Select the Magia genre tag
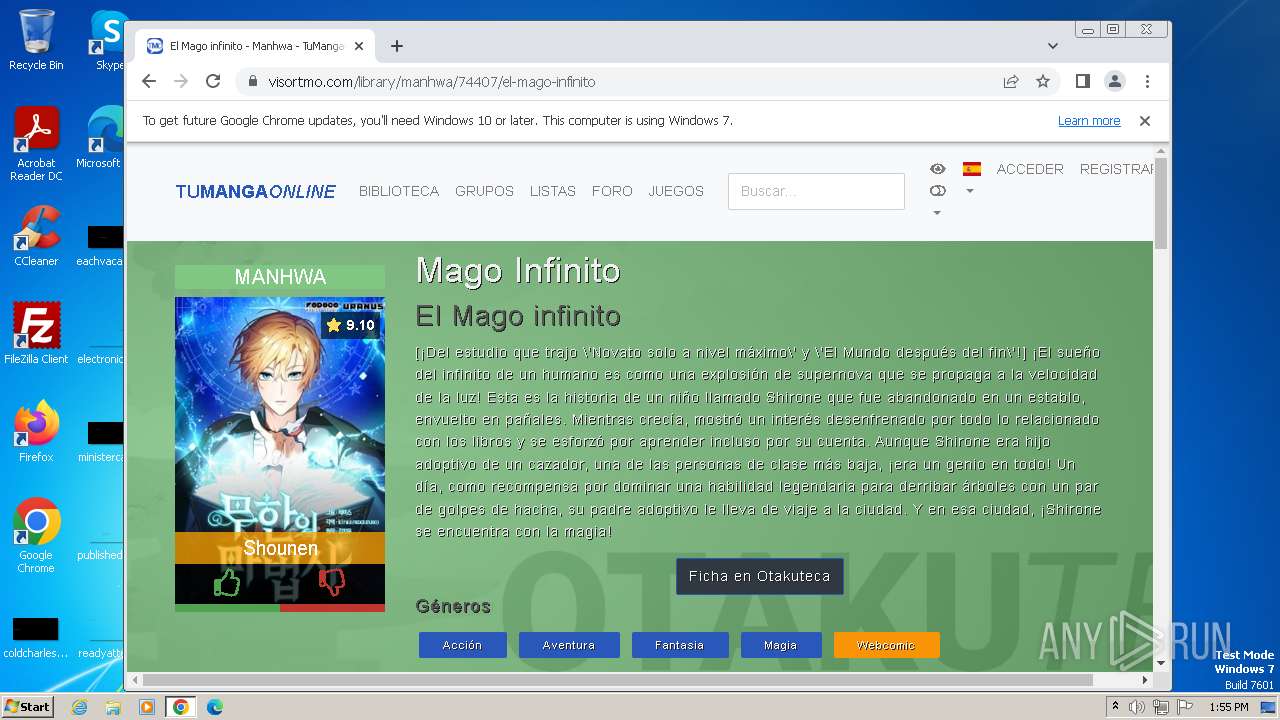 tap(781, 645)
